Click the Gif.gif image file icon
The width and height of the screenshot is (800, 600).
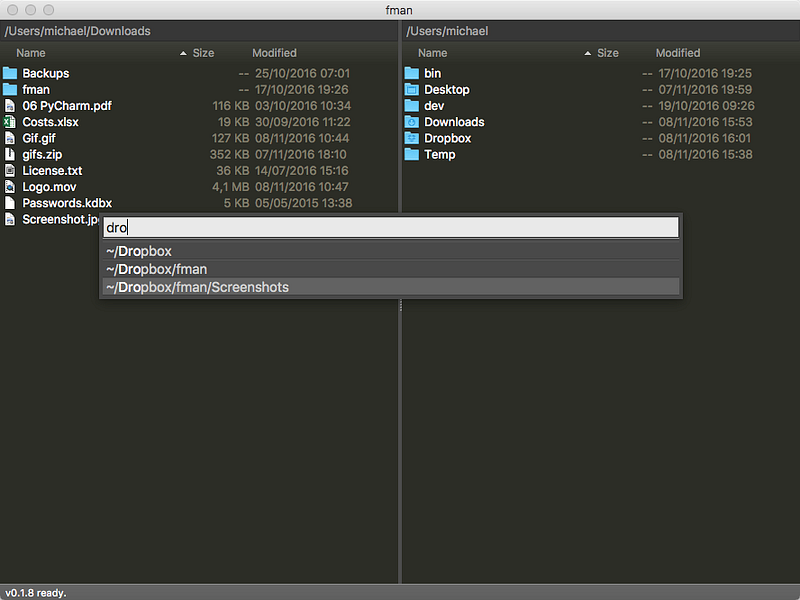click(x=10, y=138)
